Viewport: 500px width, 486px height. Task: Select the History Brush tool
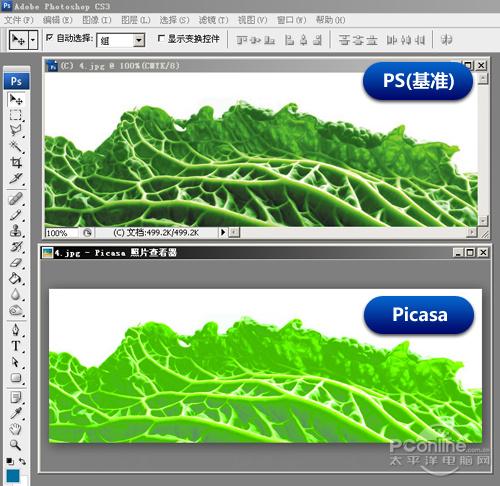[x=15, y=247]
